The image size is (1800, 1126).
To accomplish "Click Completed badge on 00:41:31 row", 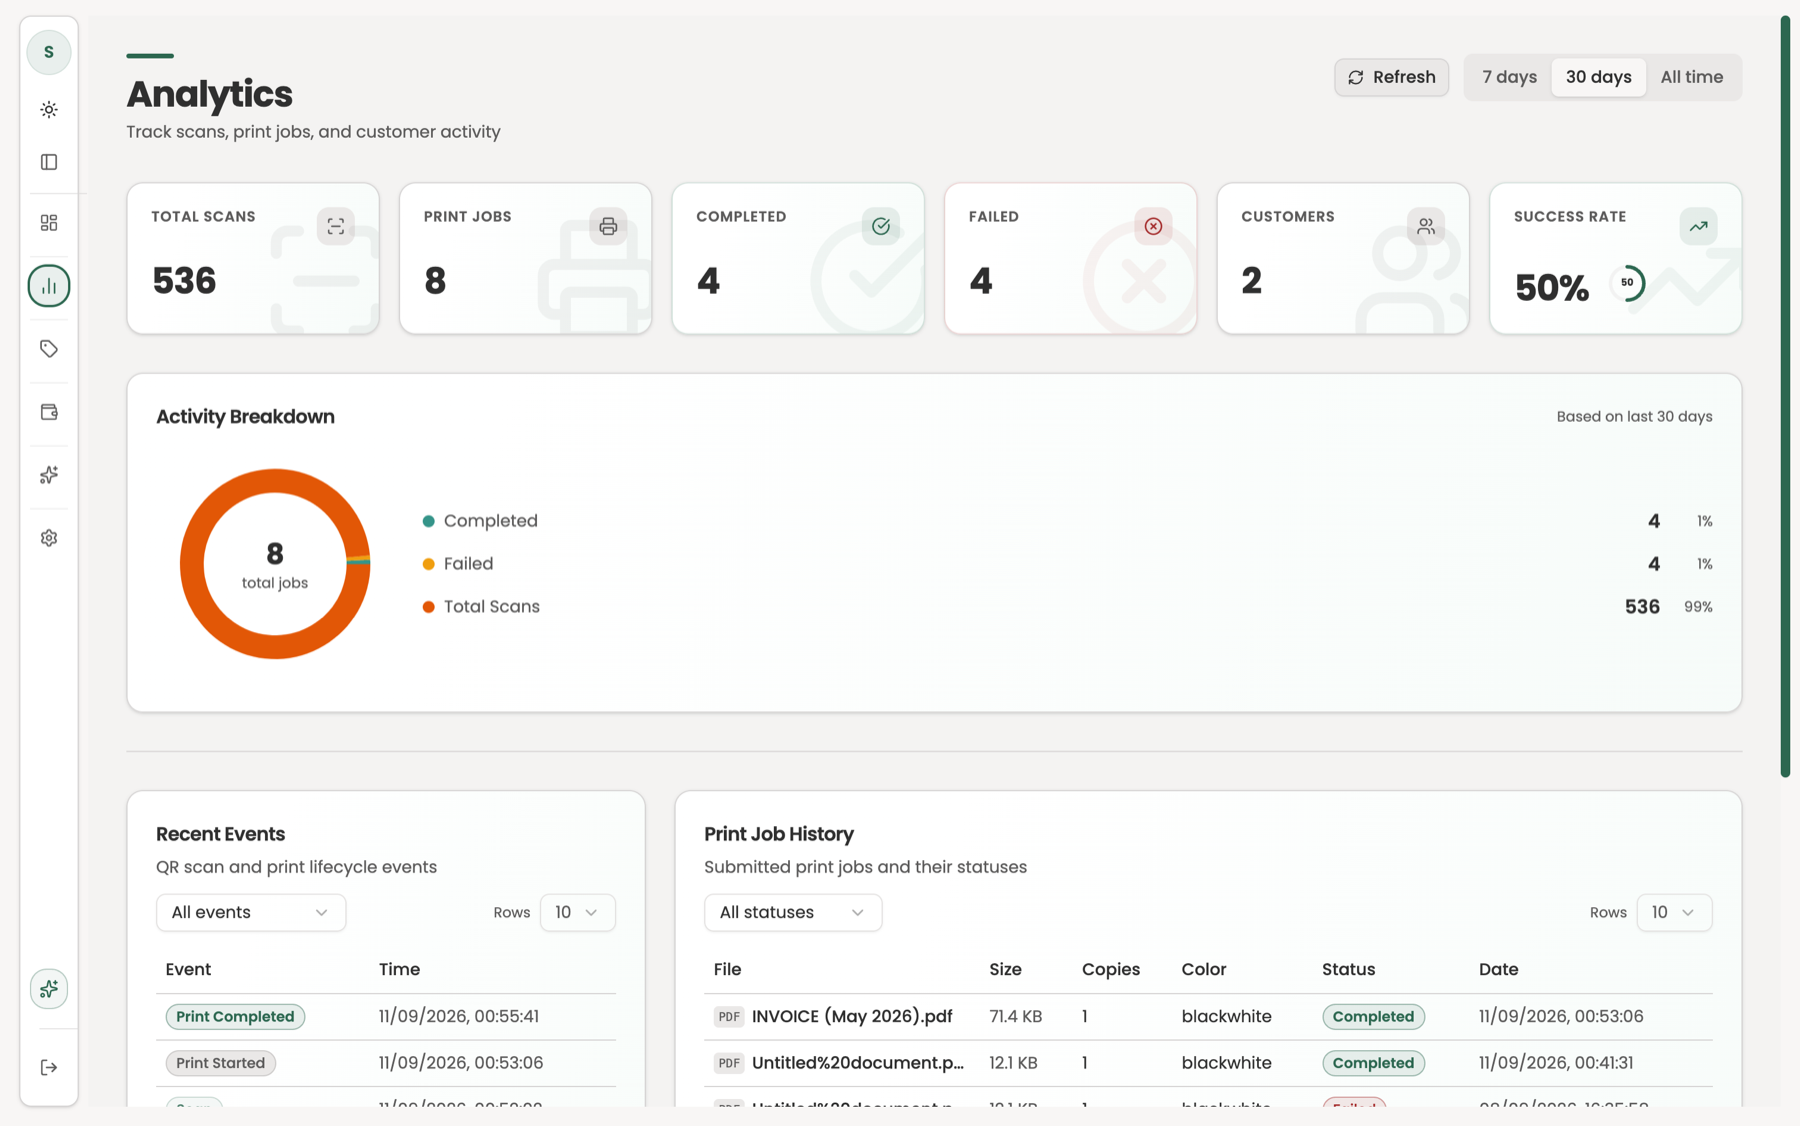I will tap(1373, 1063).
